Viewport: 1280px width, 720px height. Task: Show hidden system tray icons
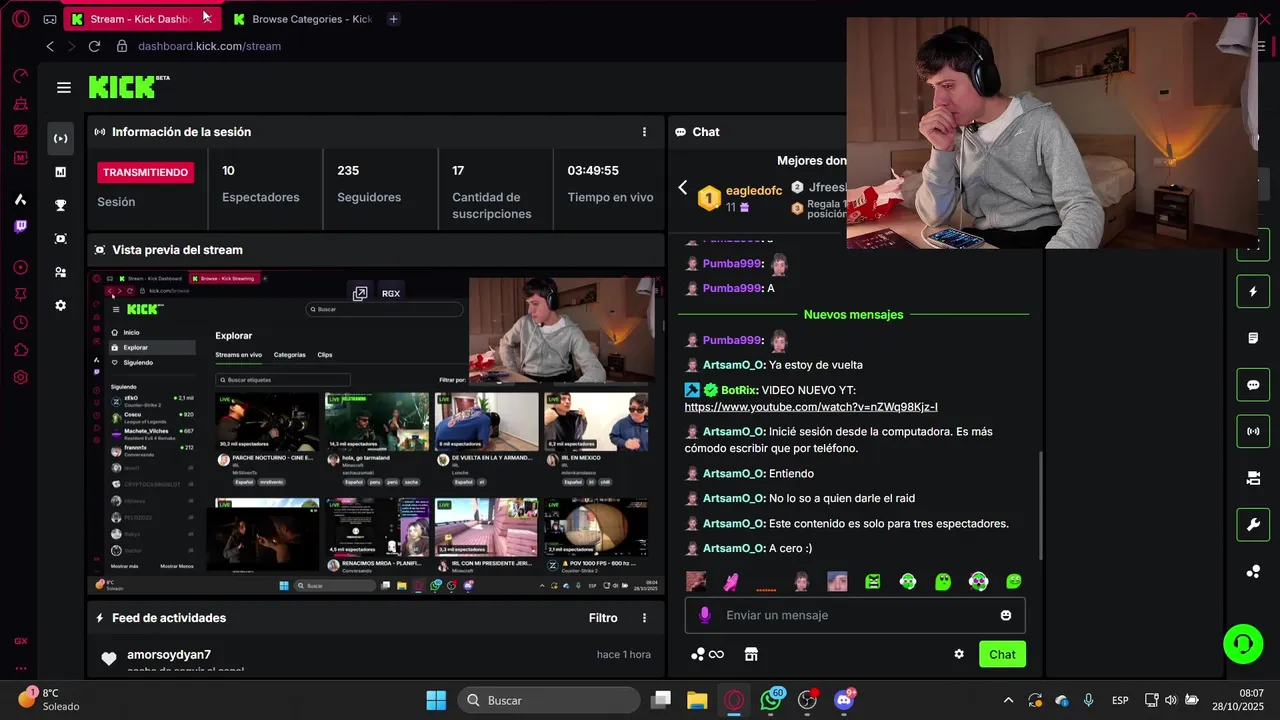[x=1008, y=700]
